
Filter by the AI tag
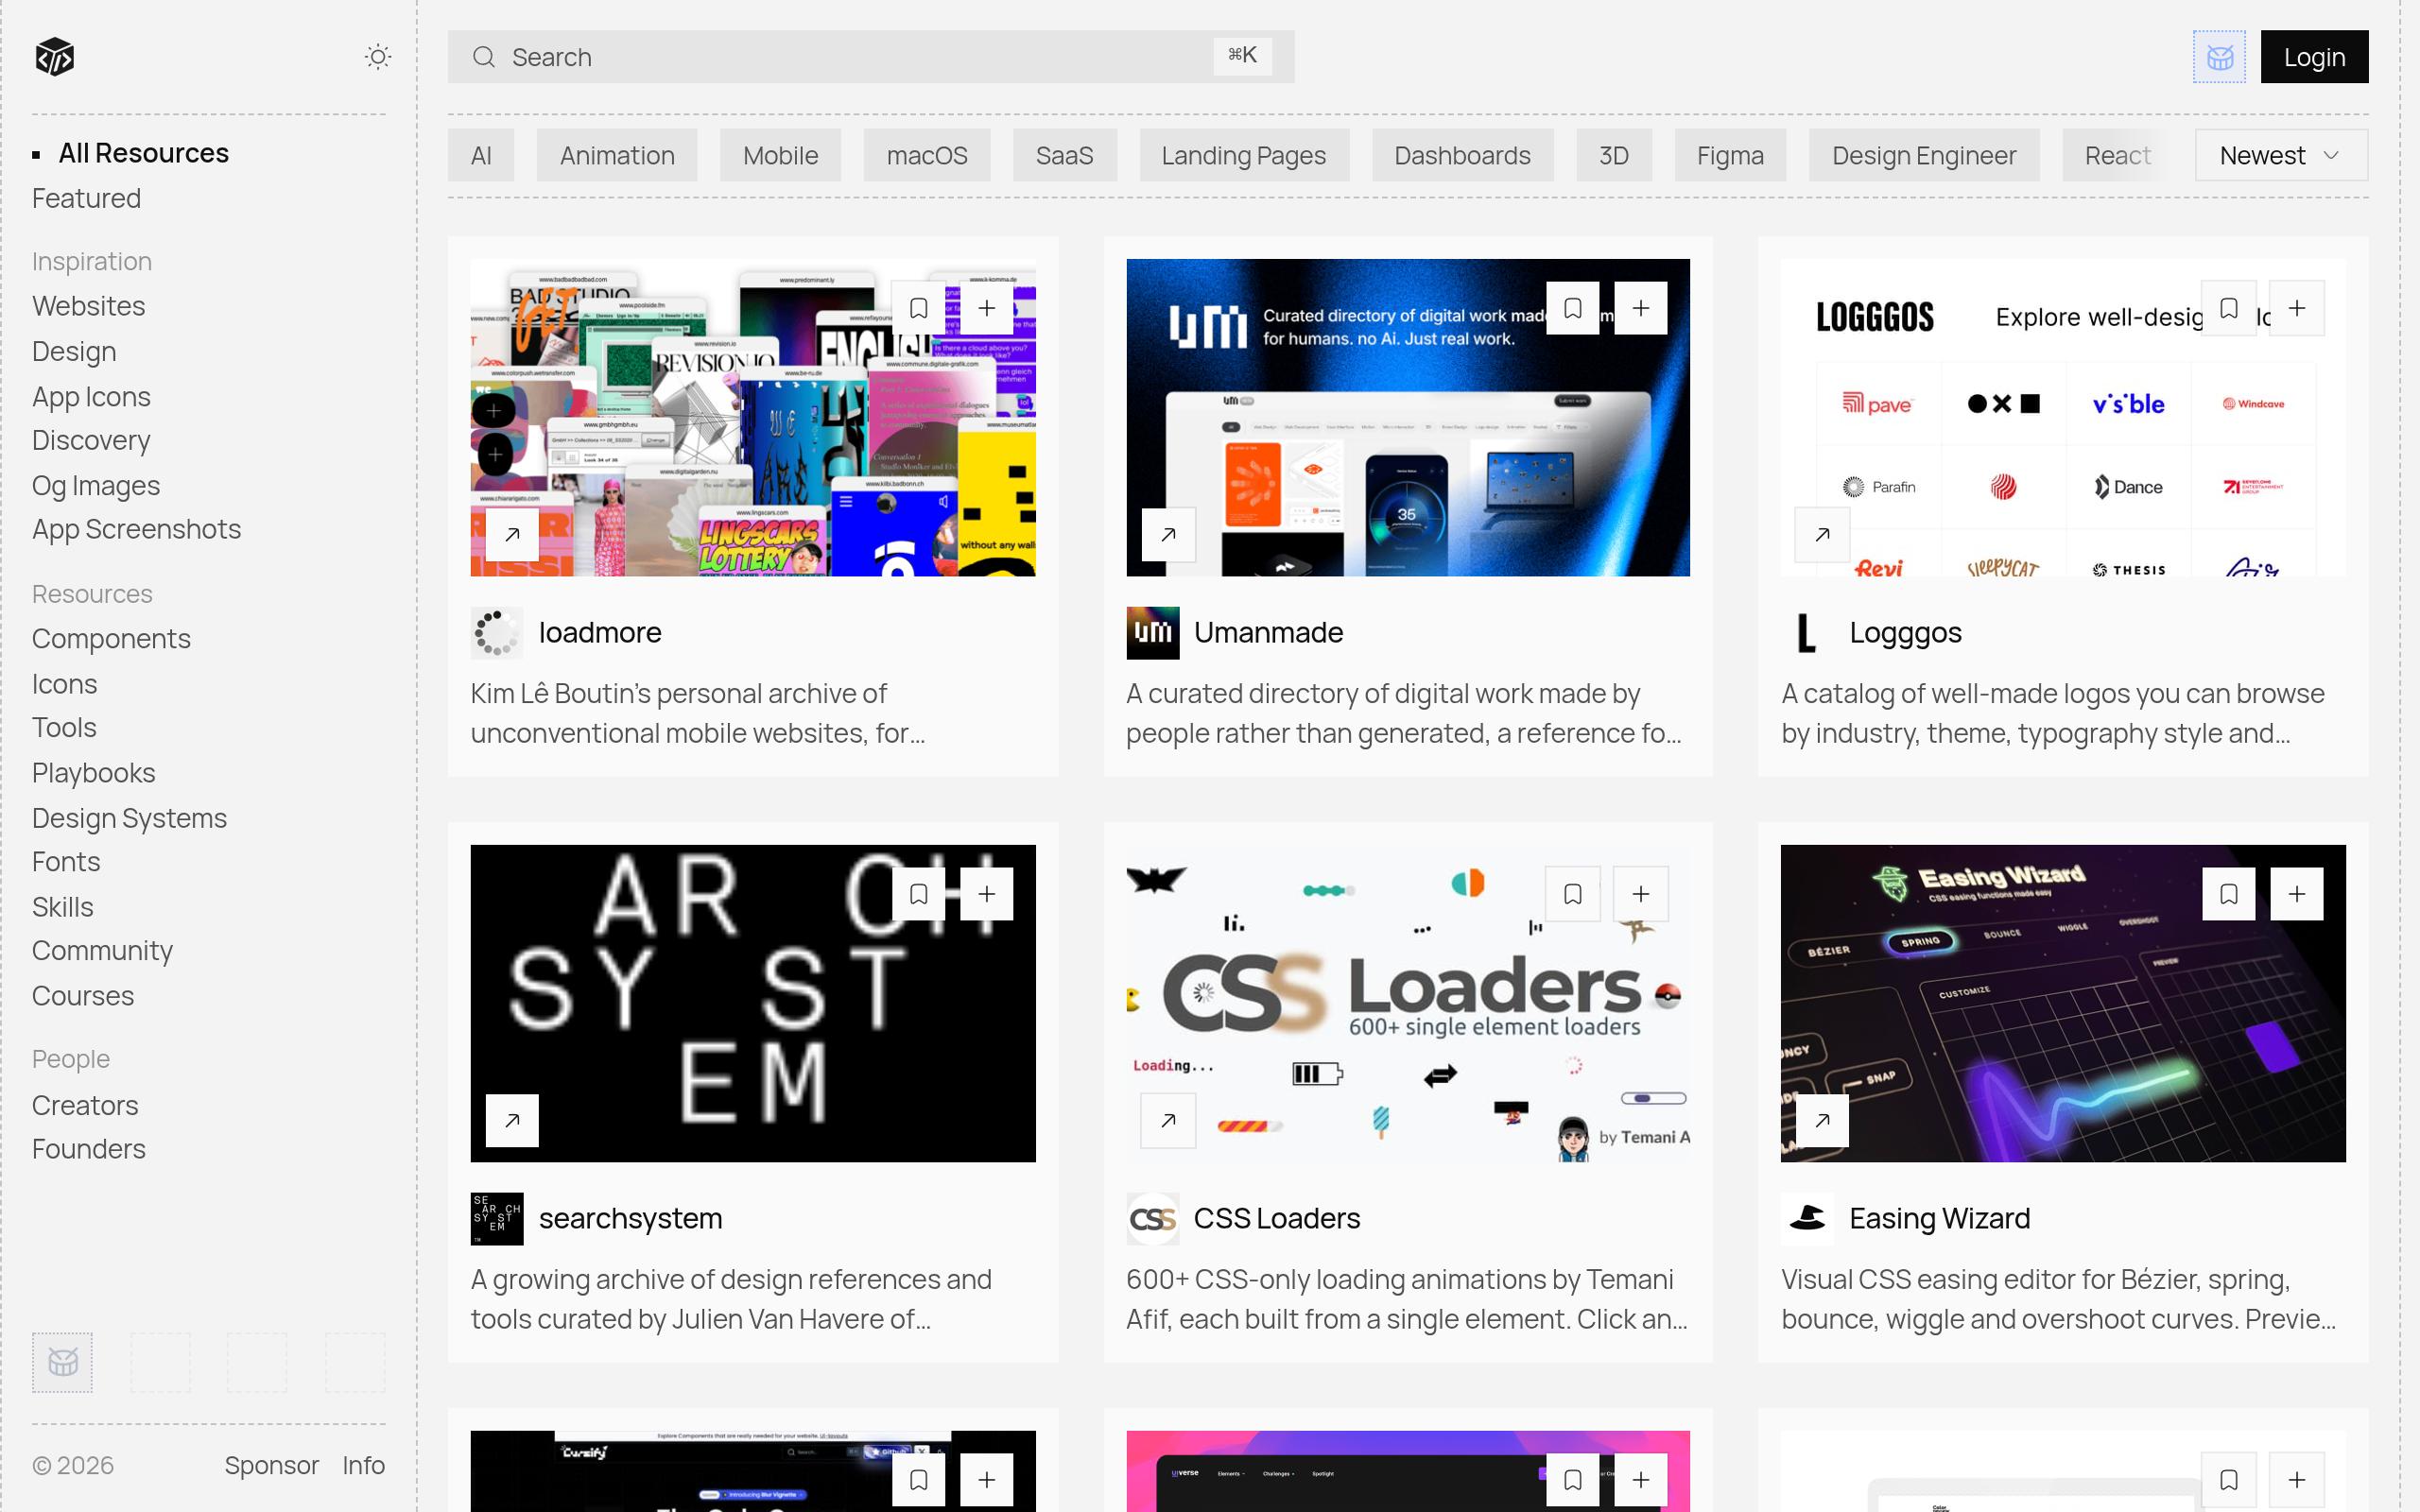pos(481,155)
